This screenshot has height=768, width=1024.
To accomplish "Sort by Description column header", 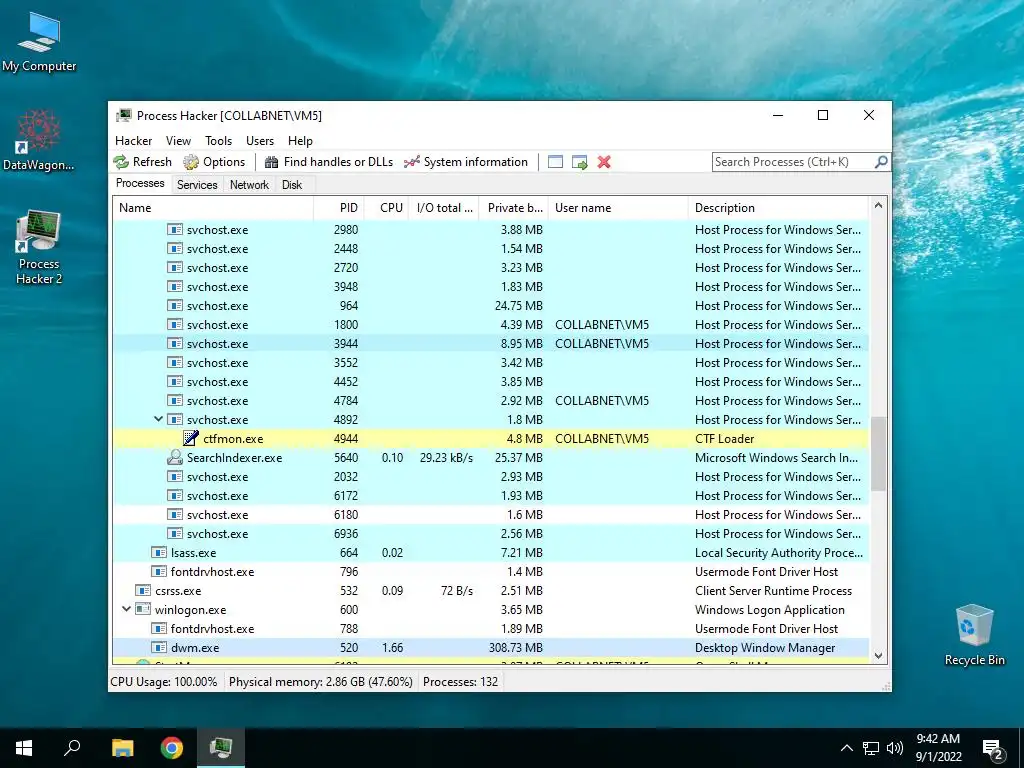I will [778, 208].
